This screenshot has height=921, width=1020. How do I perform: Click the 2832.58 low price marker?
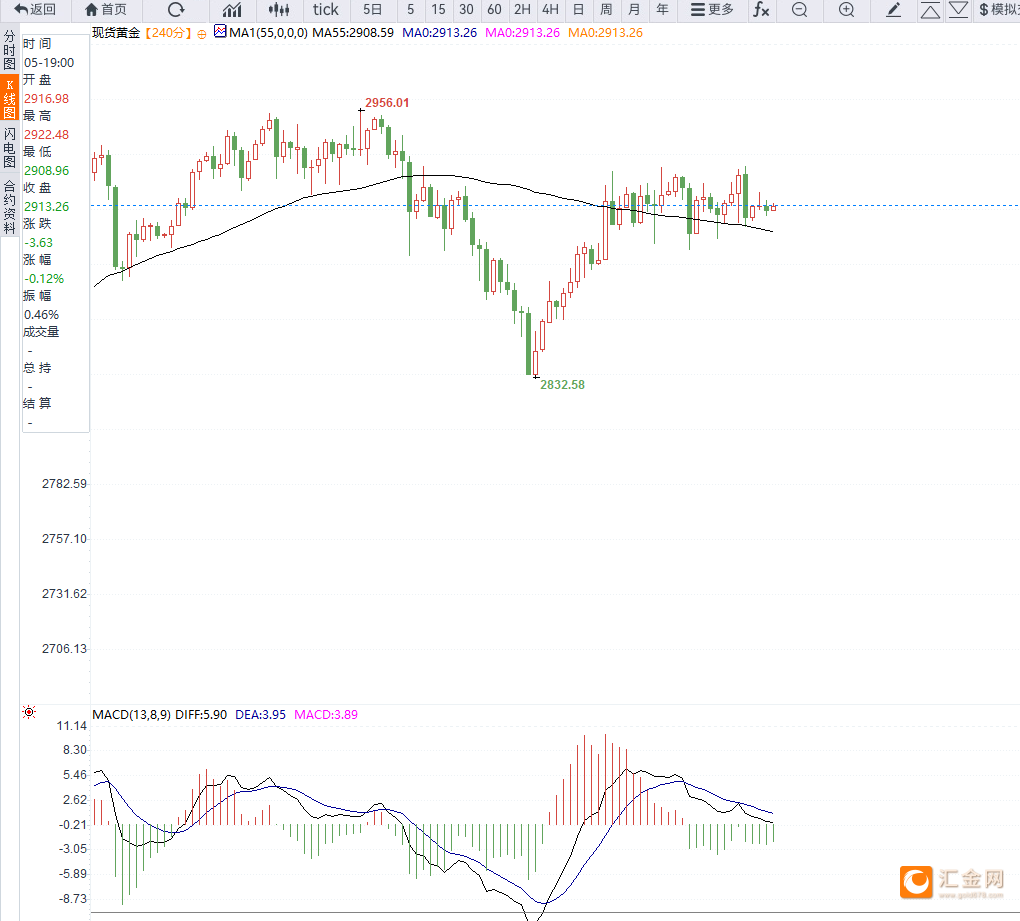563,384
